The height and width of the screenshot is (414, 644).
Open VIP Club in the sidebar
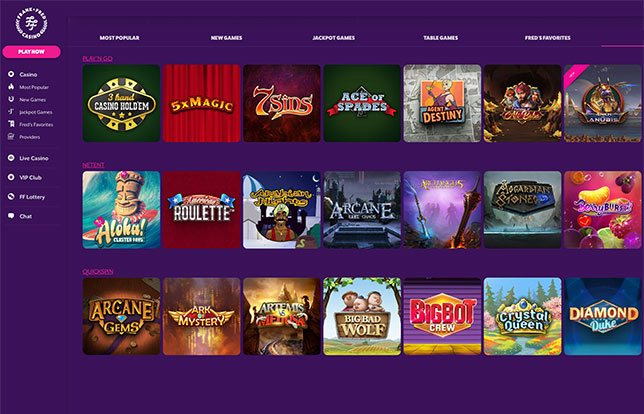coord(30,177)
